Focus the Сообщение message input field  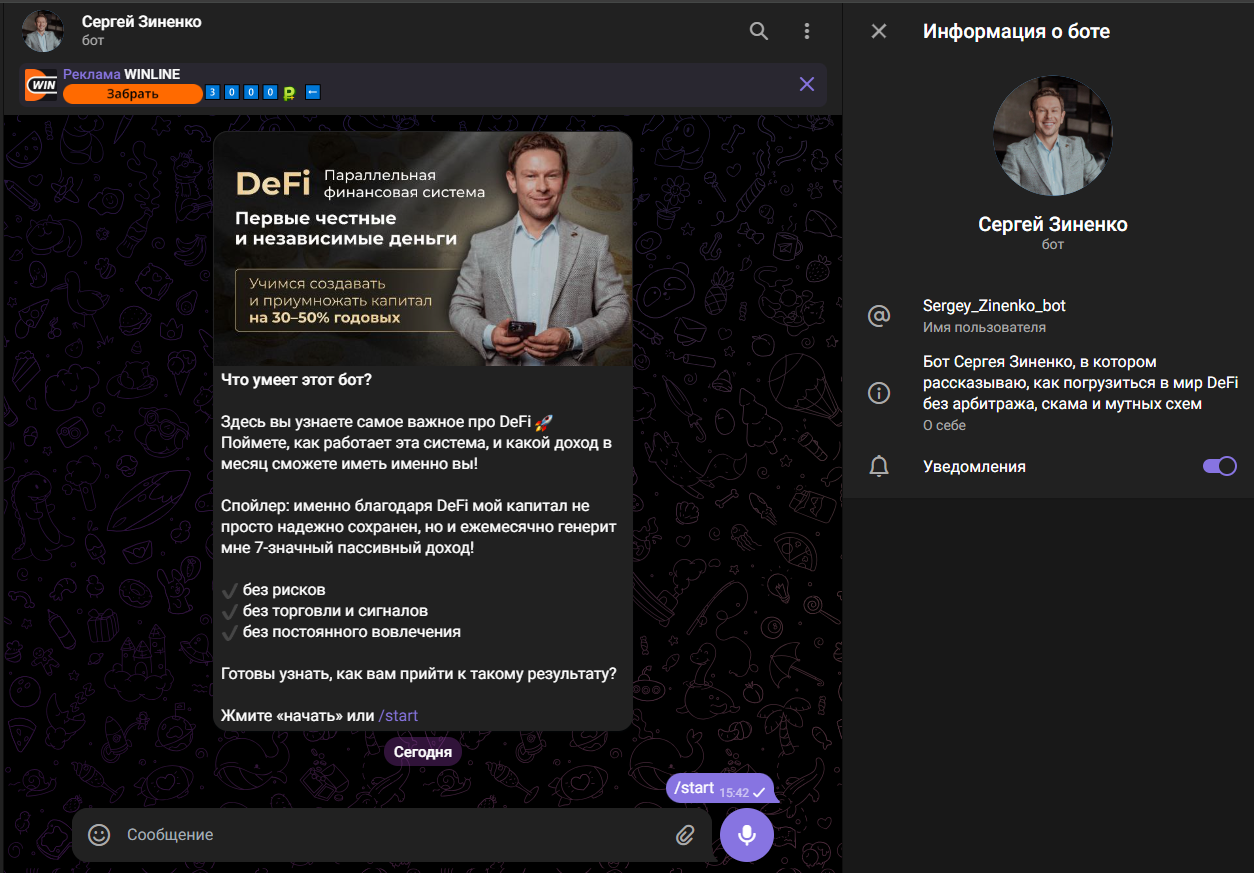pyautogui.click(x=390, y=834)
